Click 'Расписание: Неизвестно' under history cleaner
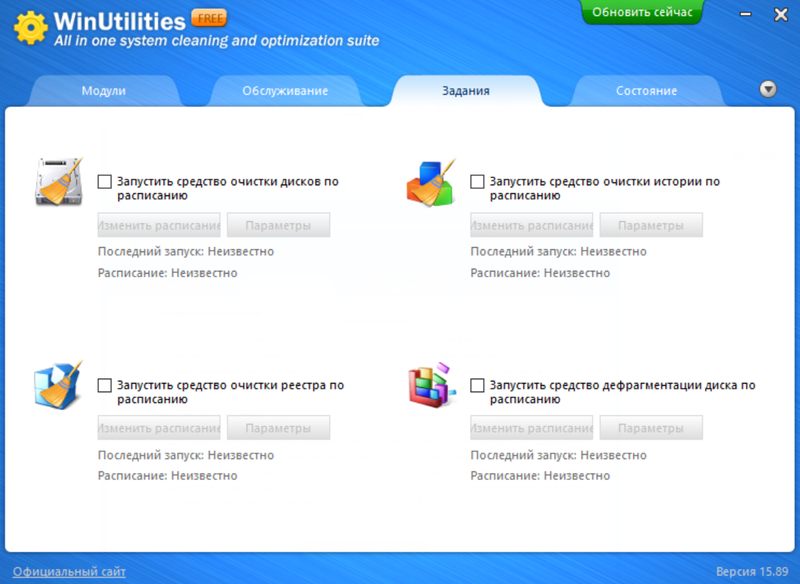This screenshot has width=800, height=584. tap(540, 273)
